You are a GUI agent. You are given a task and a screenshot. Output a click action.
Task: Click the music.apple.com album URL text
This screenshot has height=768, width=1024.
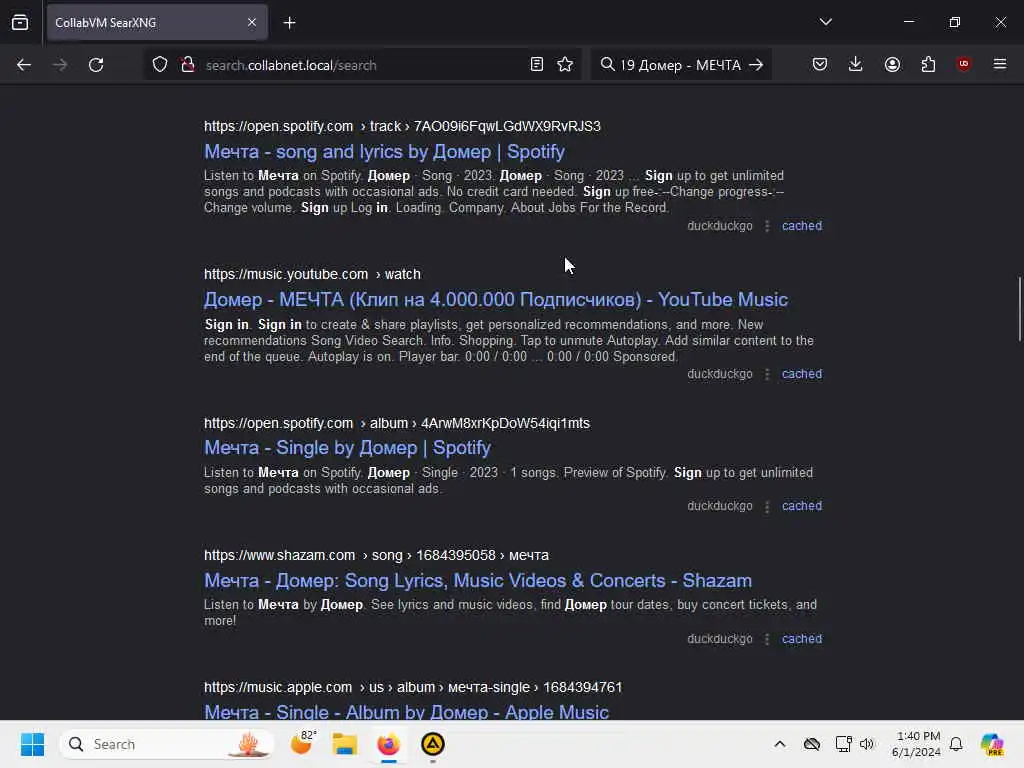(413, 687)
